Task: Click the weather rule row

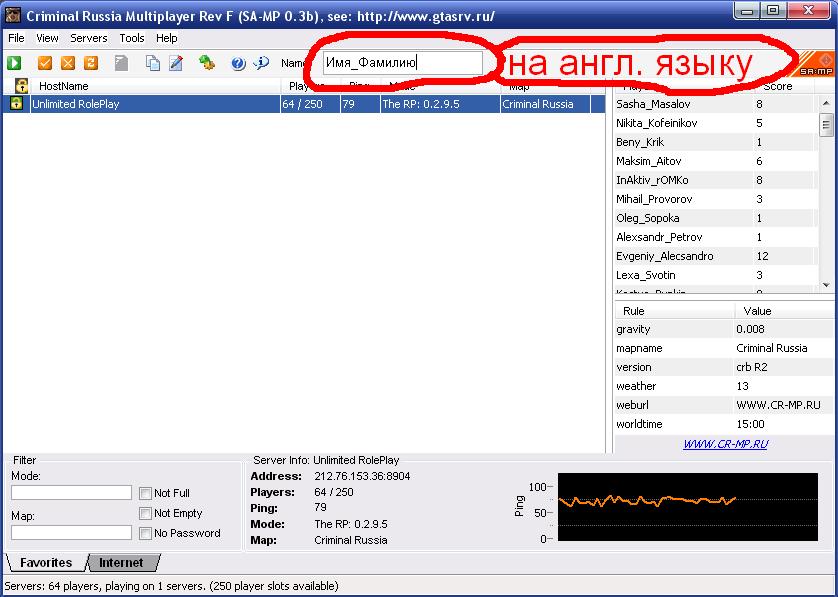Action: [x=723, y=386]
